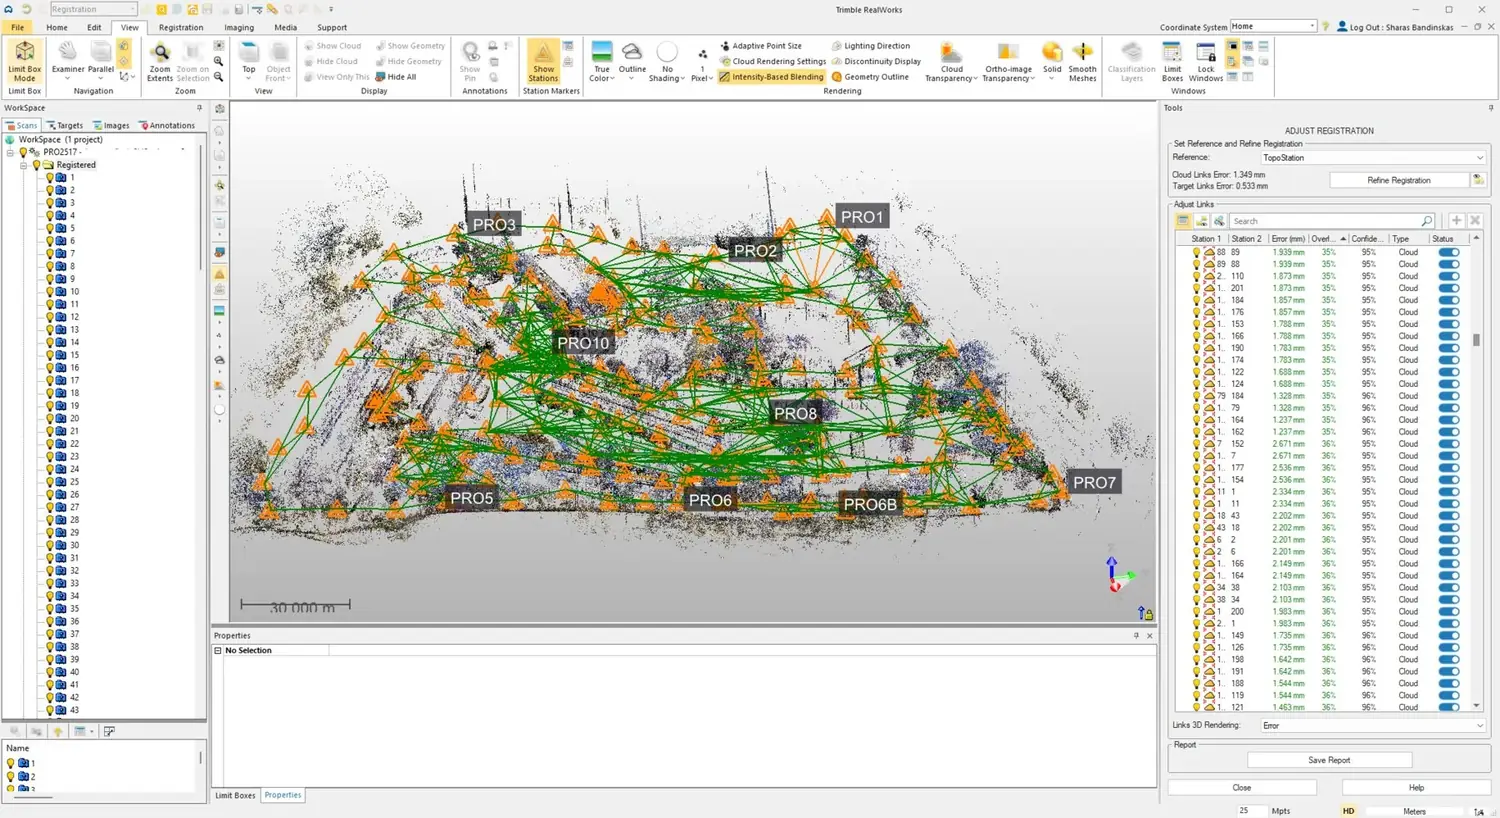1500x818 pixels.
Task: Disable the link with Station 2 value 110
Action: 1448,276
